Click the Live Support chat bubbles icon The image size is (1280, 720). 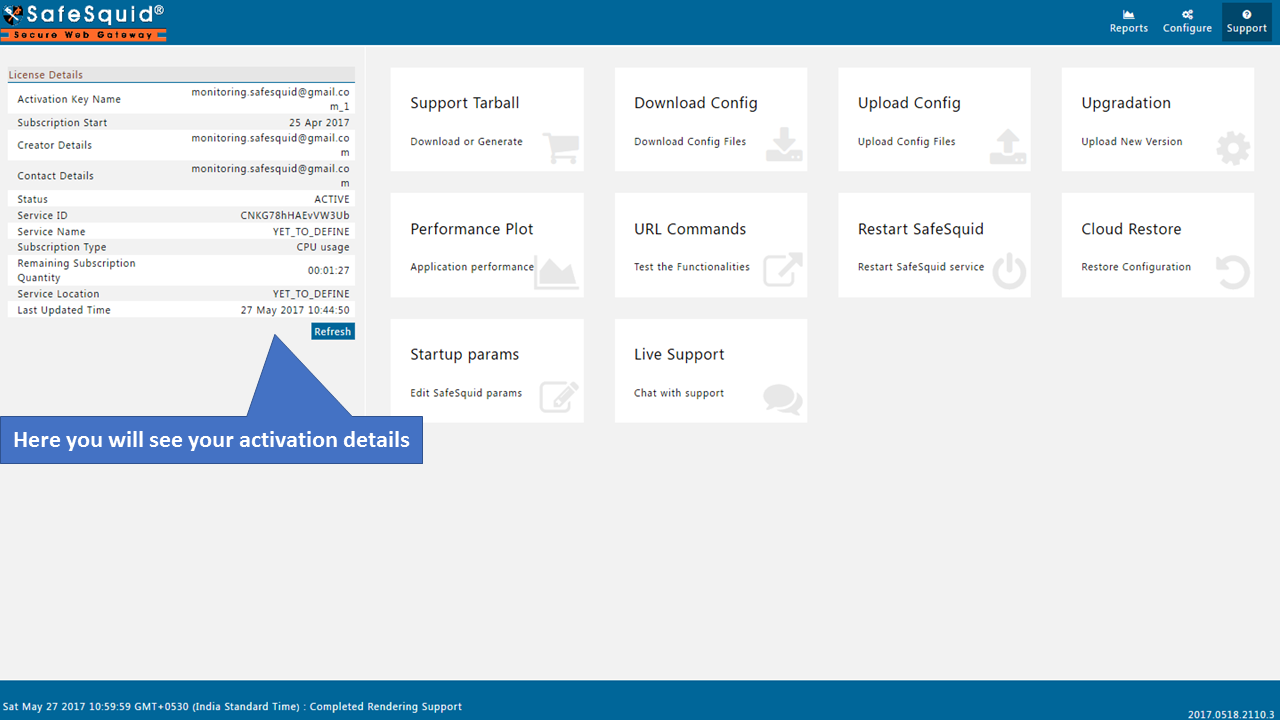[783, 399]
